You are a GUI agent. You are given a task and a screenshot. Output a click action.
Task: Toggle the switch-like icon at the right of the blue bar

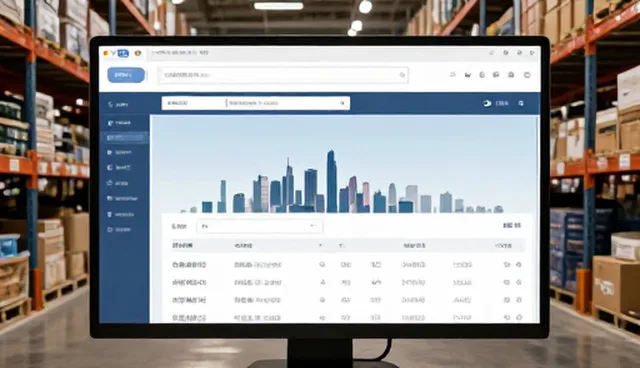click(487, 103)
